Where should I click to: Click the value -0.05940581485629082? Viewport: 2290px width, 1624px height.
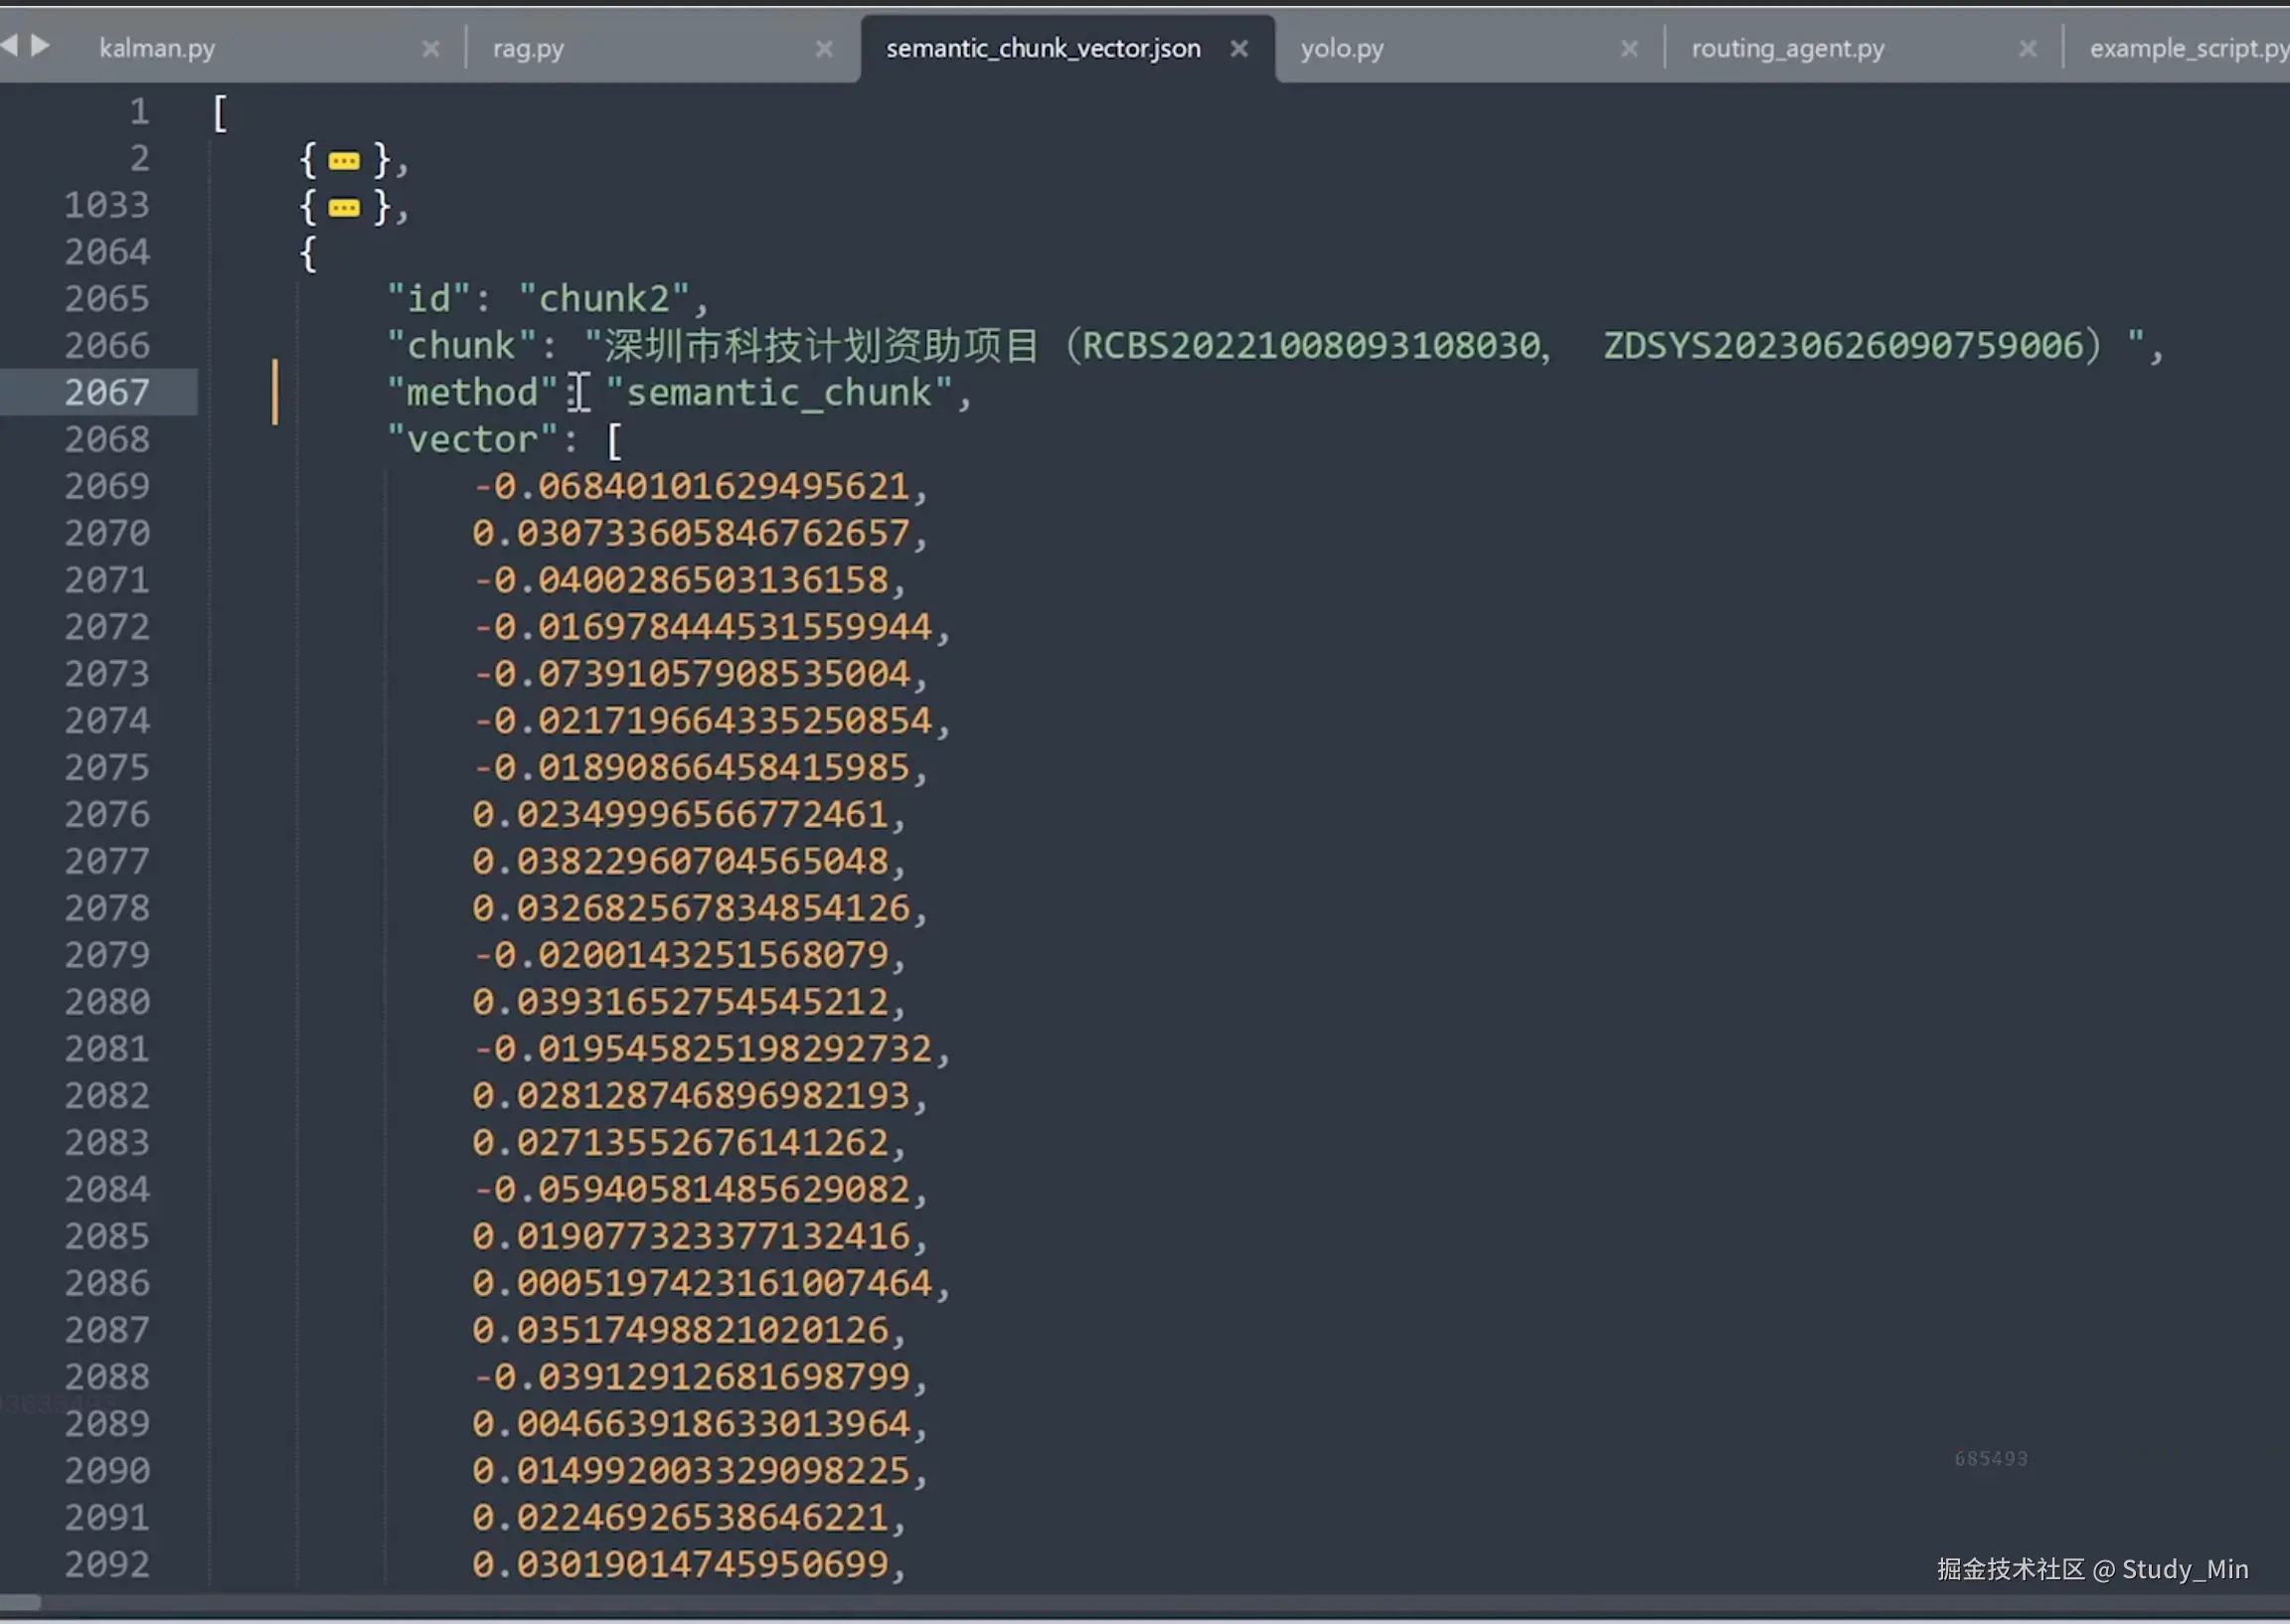[691, 1190]
